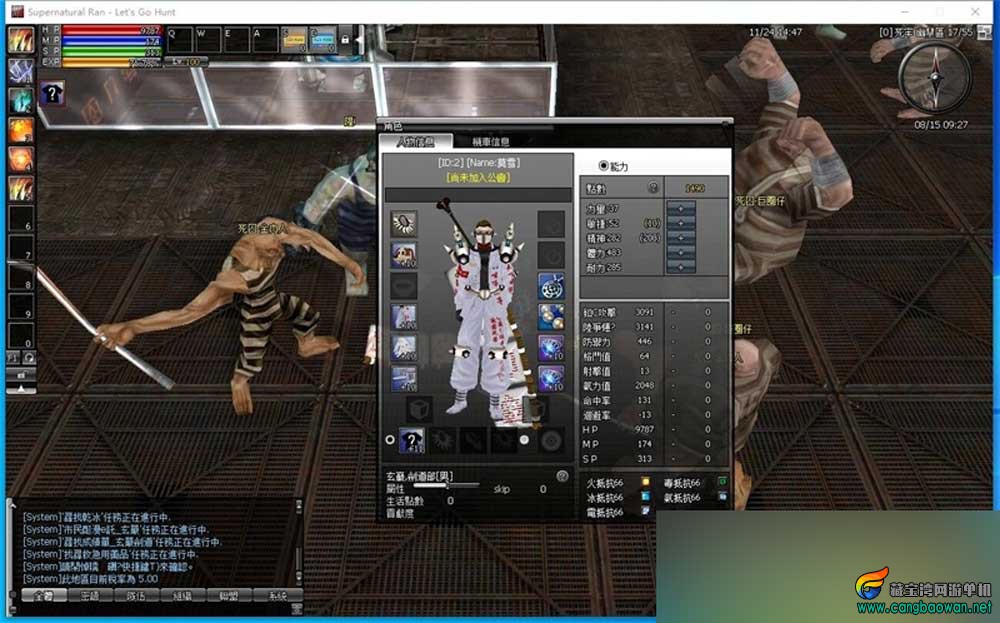Image resolution: width=1000 pixels, height=623 pixels.
Task: Select left radio beside costume slot
Action: click(390, 440)
